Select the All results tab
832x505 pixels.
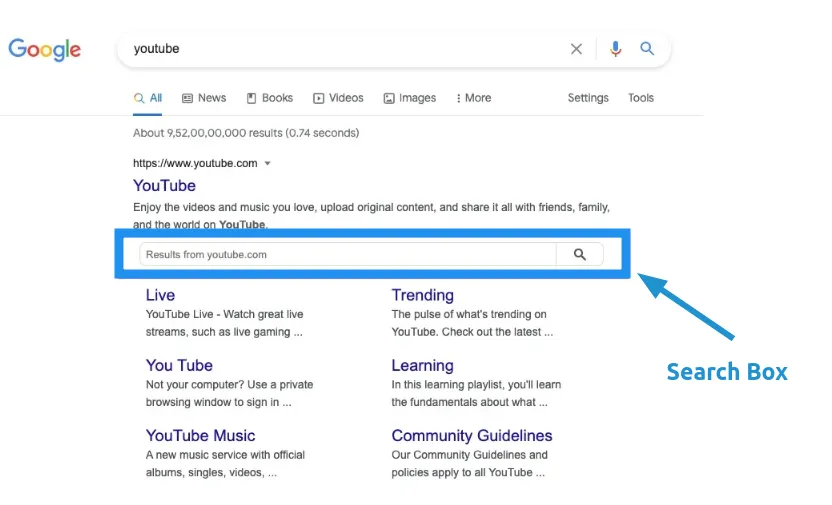148,98
